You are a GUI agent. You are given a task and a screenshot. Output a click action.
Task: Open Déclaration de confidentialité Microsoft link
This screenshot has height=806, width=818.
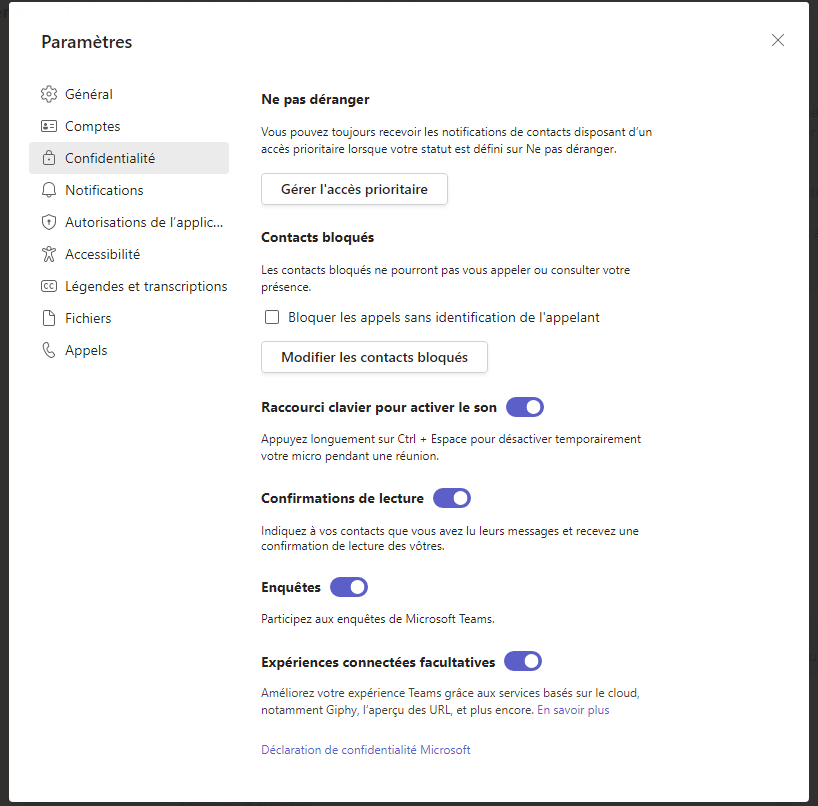coord(366,750)
